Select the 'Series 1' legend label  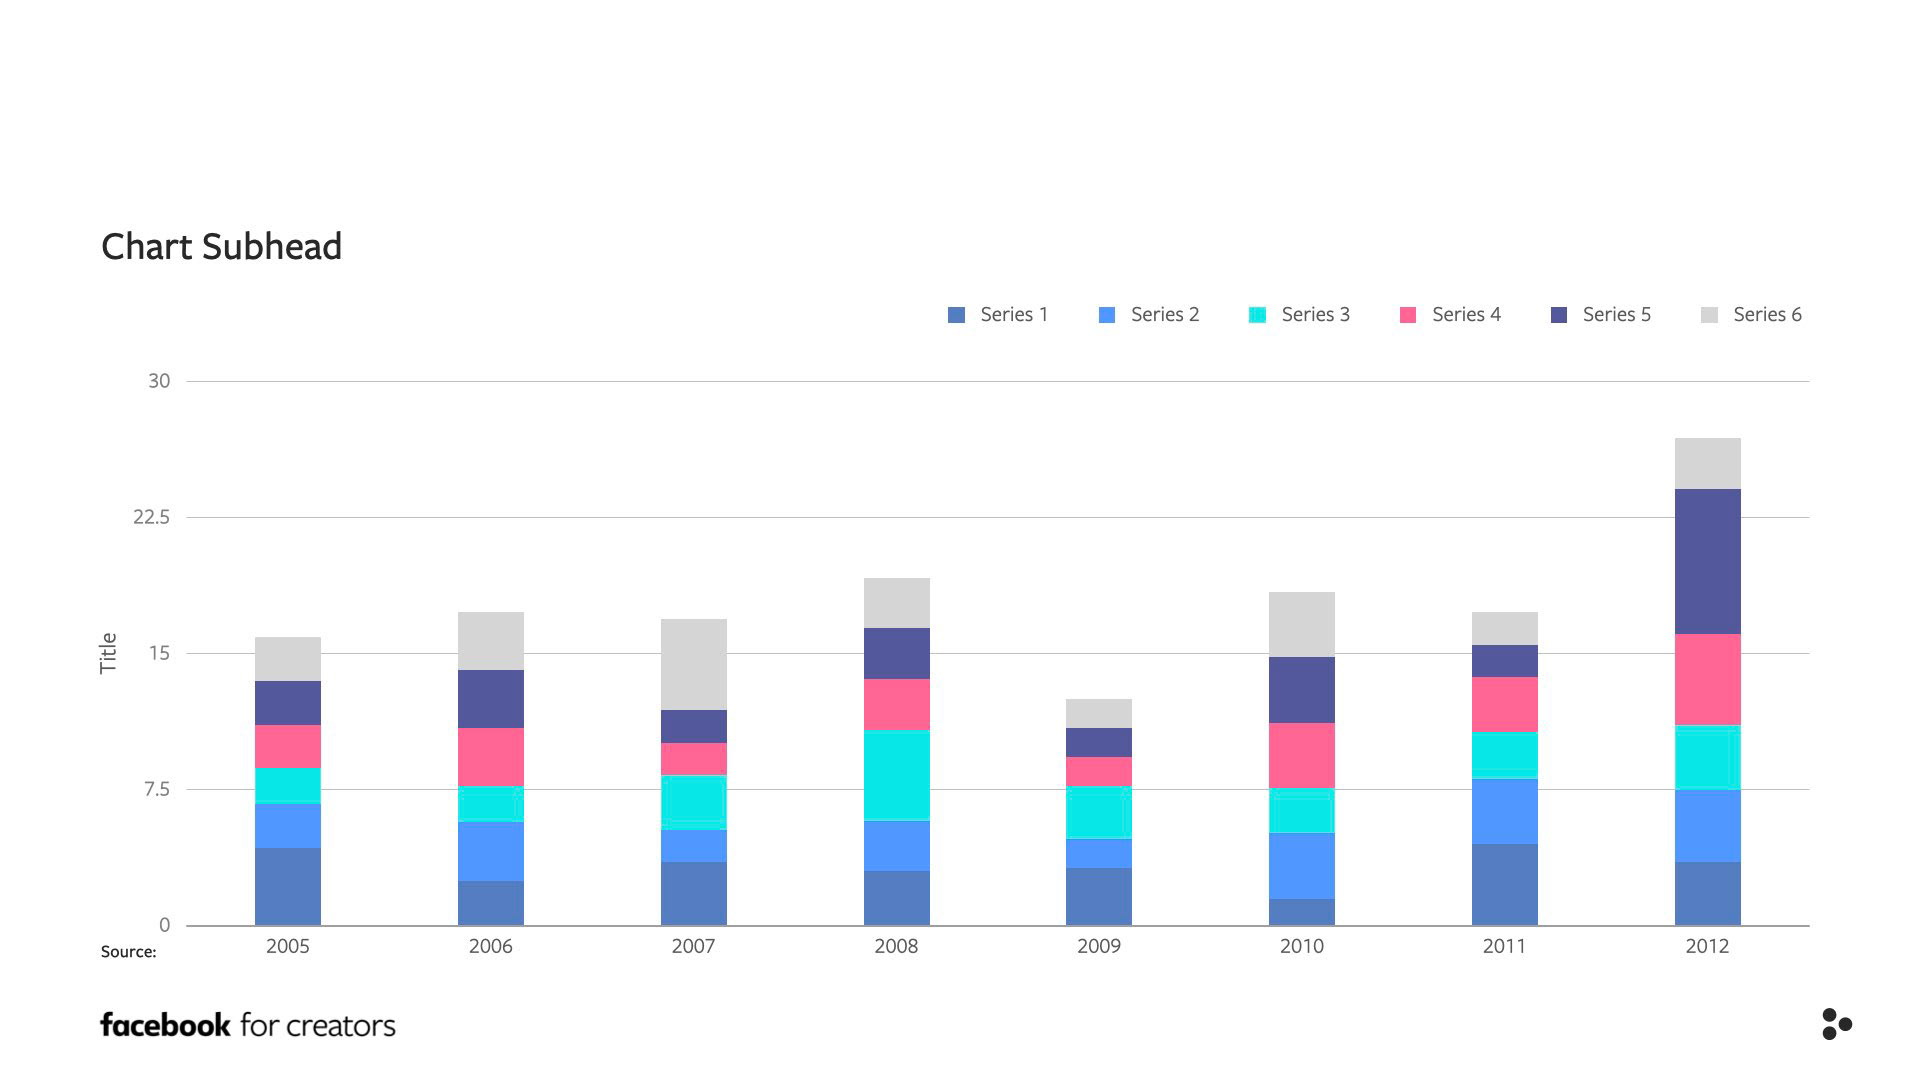click(1014, 315)
